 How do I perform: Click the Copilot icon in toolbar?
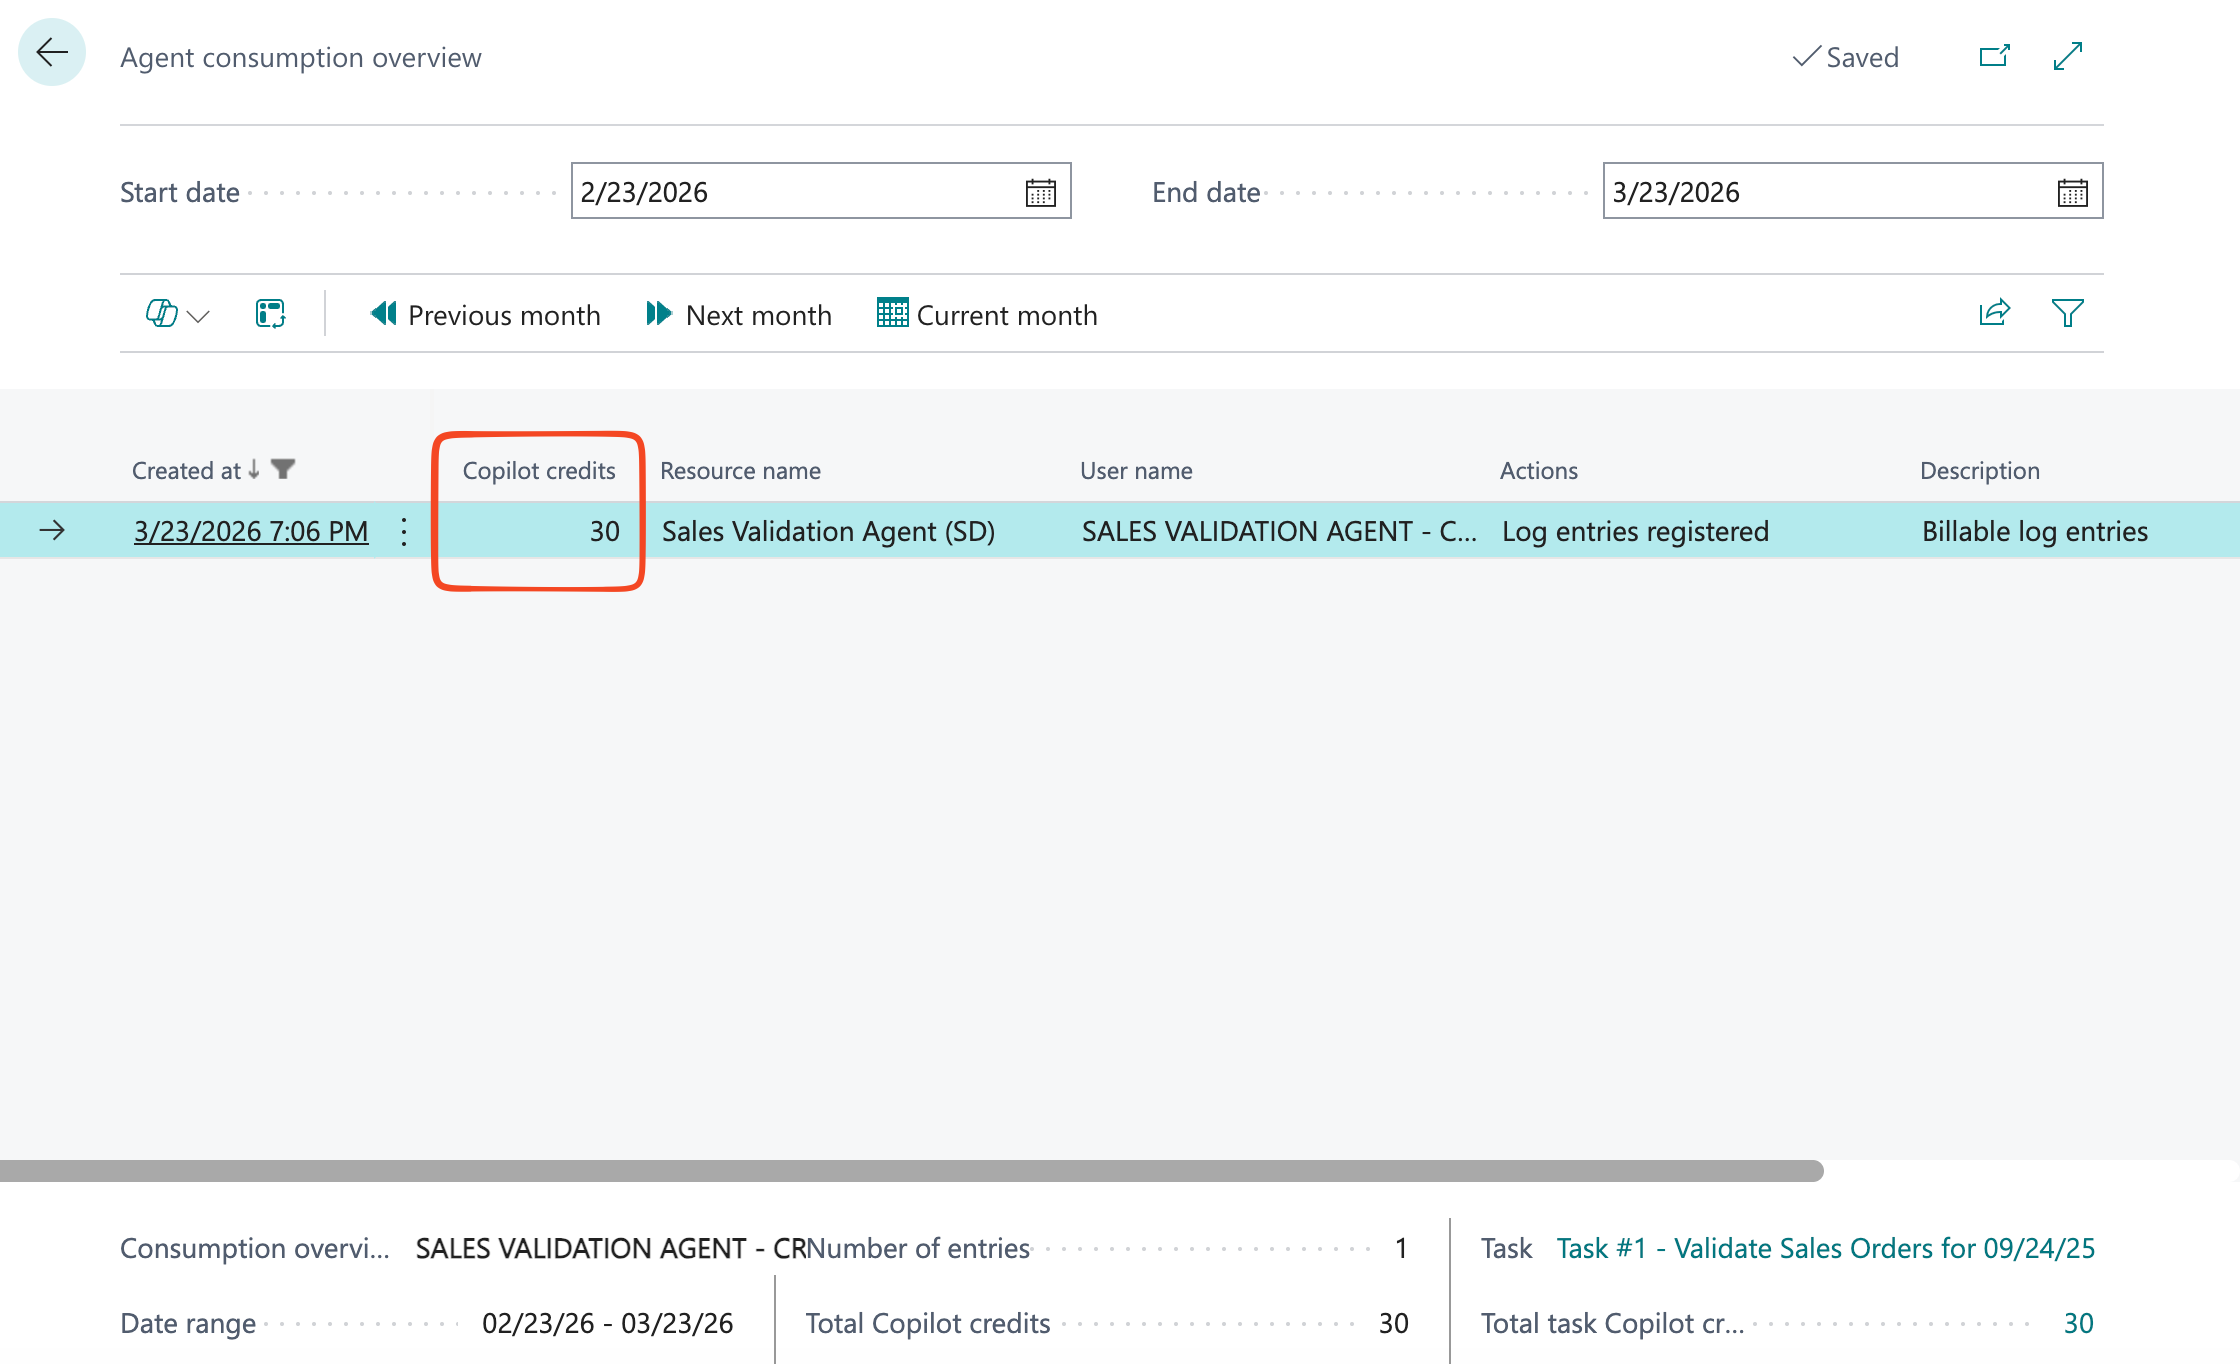click(161, 314)
